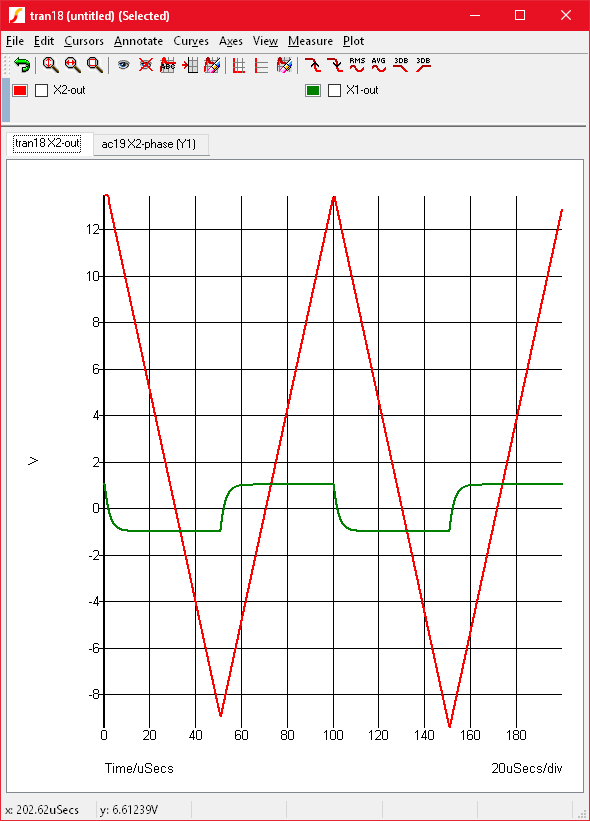
Task: Check the X1-out curve checkbox
Action: point(335,91)
